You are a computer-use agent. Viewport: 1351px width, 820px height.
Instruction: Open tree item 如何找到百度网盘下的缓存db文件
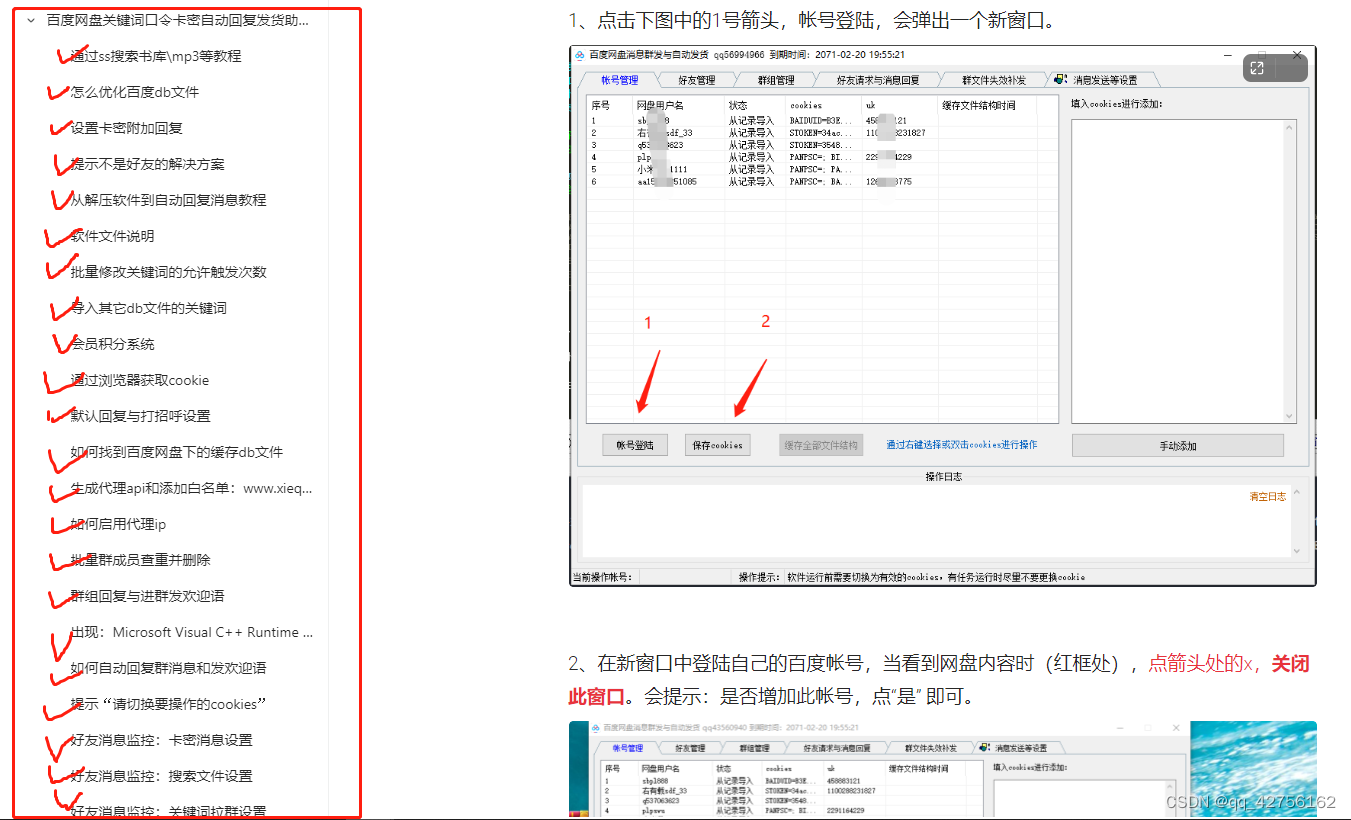tap(177, 452)
